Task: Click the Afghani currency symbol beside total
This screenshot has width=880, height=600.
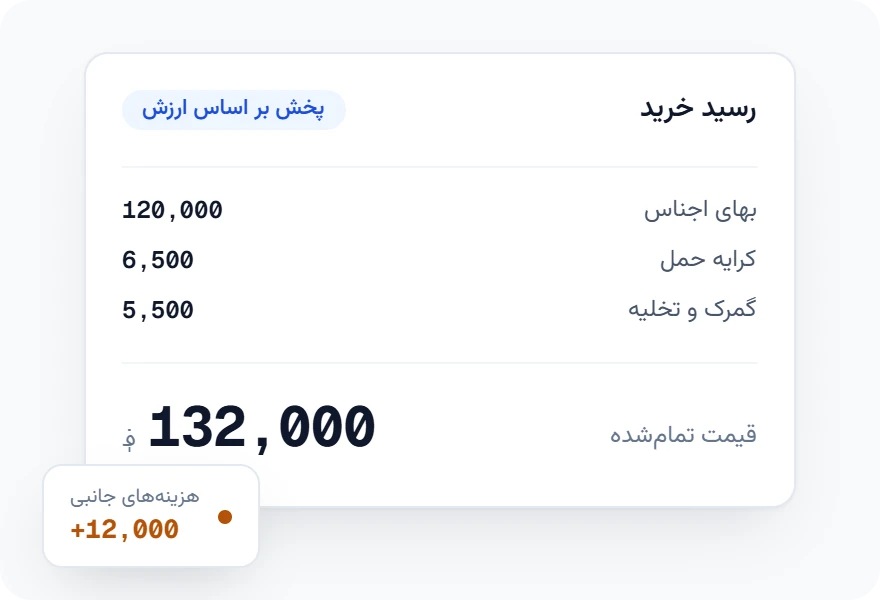Action: [129, 439]
